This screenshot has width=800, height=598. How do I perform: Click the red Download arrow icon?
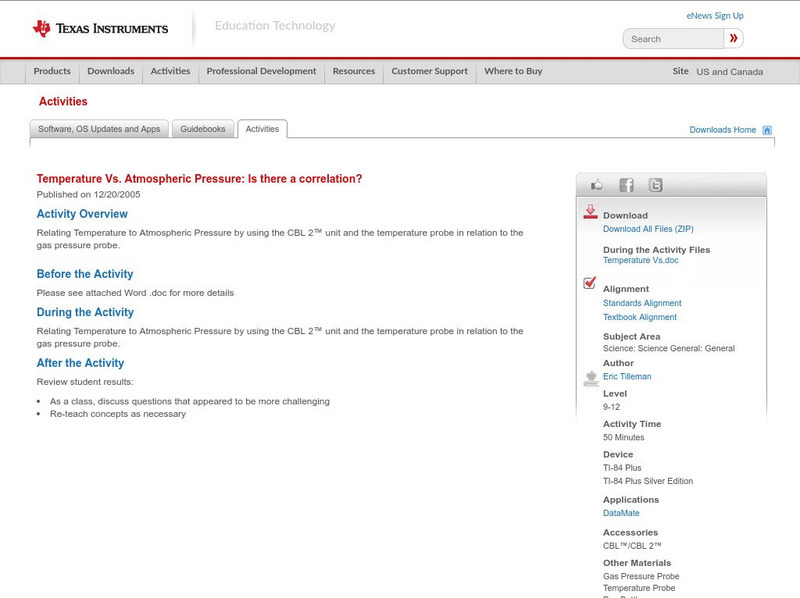coord(590,212)
